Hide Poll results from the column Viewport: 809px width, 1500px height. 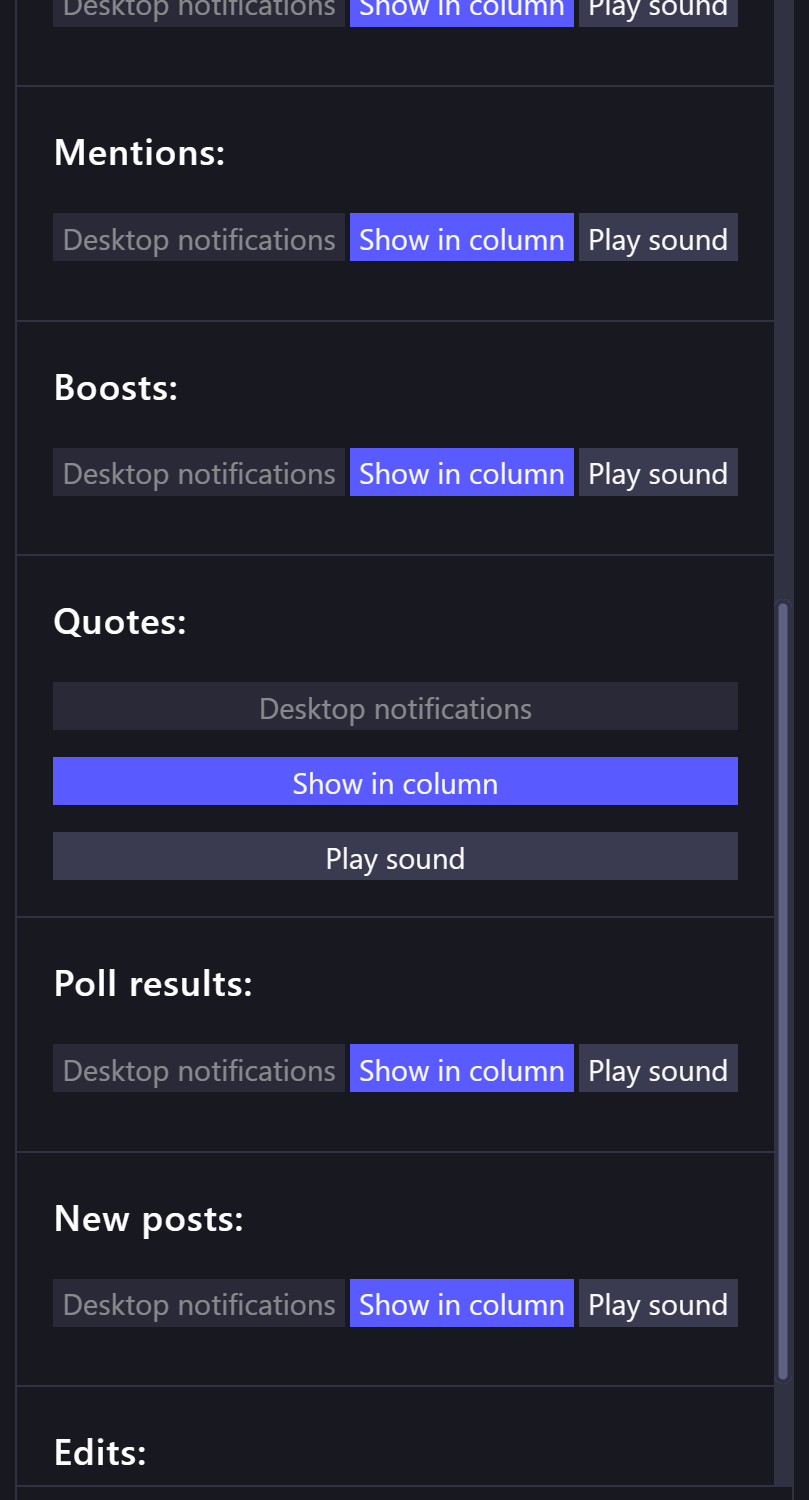pos(461,1069)
